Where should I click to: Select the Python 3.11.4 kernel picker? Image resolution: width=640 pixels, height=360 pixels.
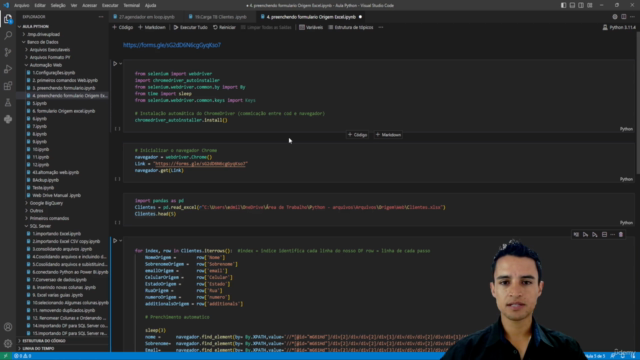pyautogui.click(x=619, y=27)
